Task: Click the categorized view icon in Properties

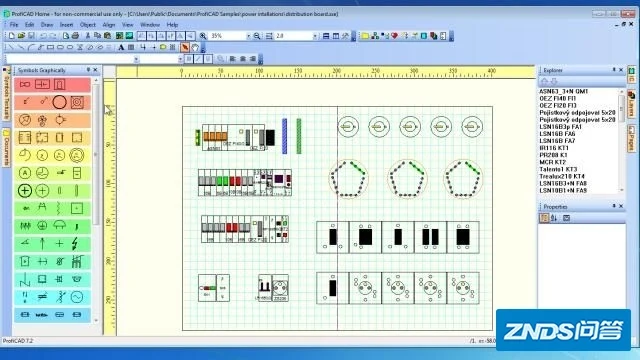Action: click(544, 218)
